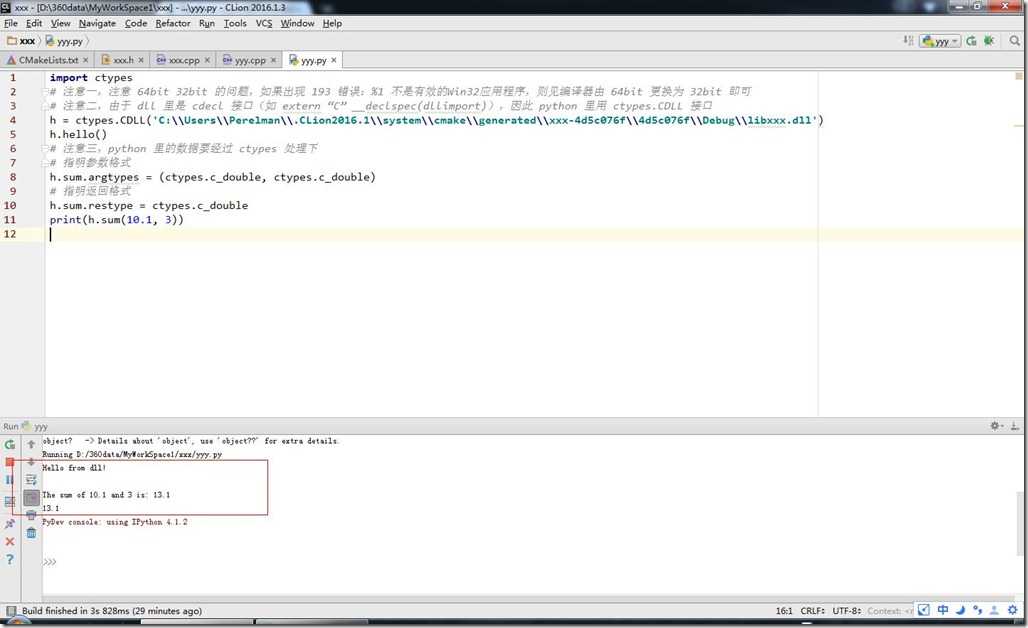Open the Tools menu
This screenshot has width=1028, height=628.
(x=235, y=23)
